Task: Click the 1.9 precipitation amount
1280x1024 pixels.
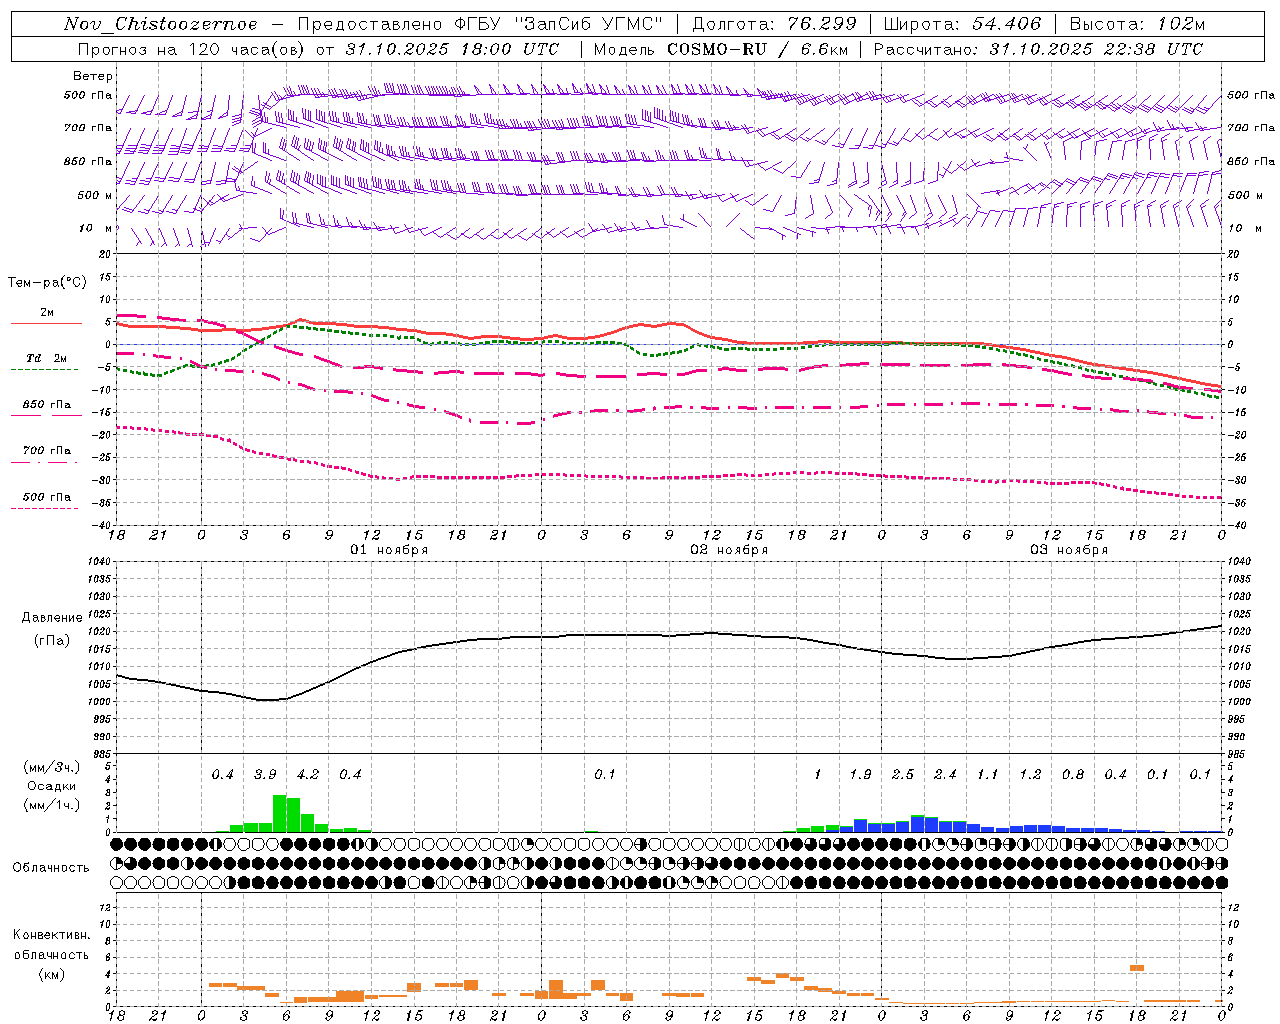Action: [x=860, y=775]
